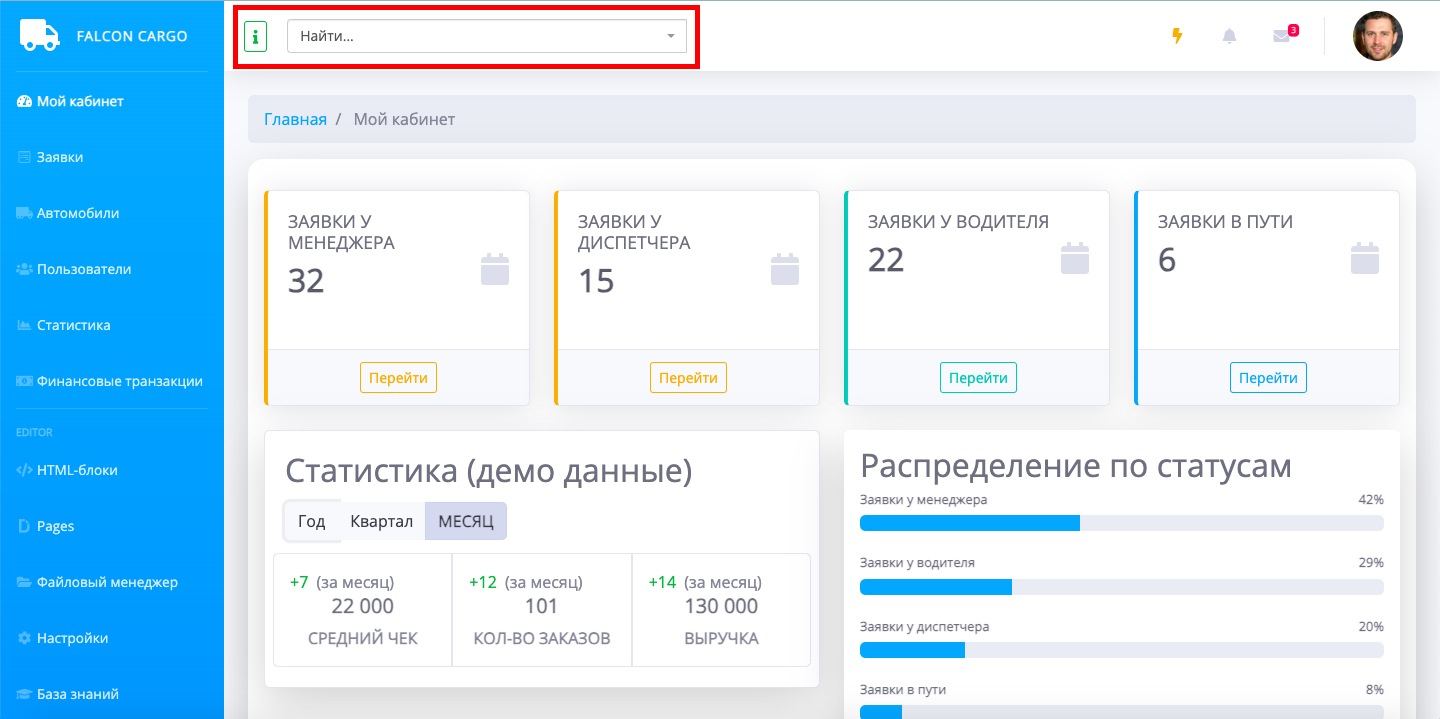Open Заявки in the sidebar
Viewport: 1440px width, 719px height.
click(x=60, y=157)
